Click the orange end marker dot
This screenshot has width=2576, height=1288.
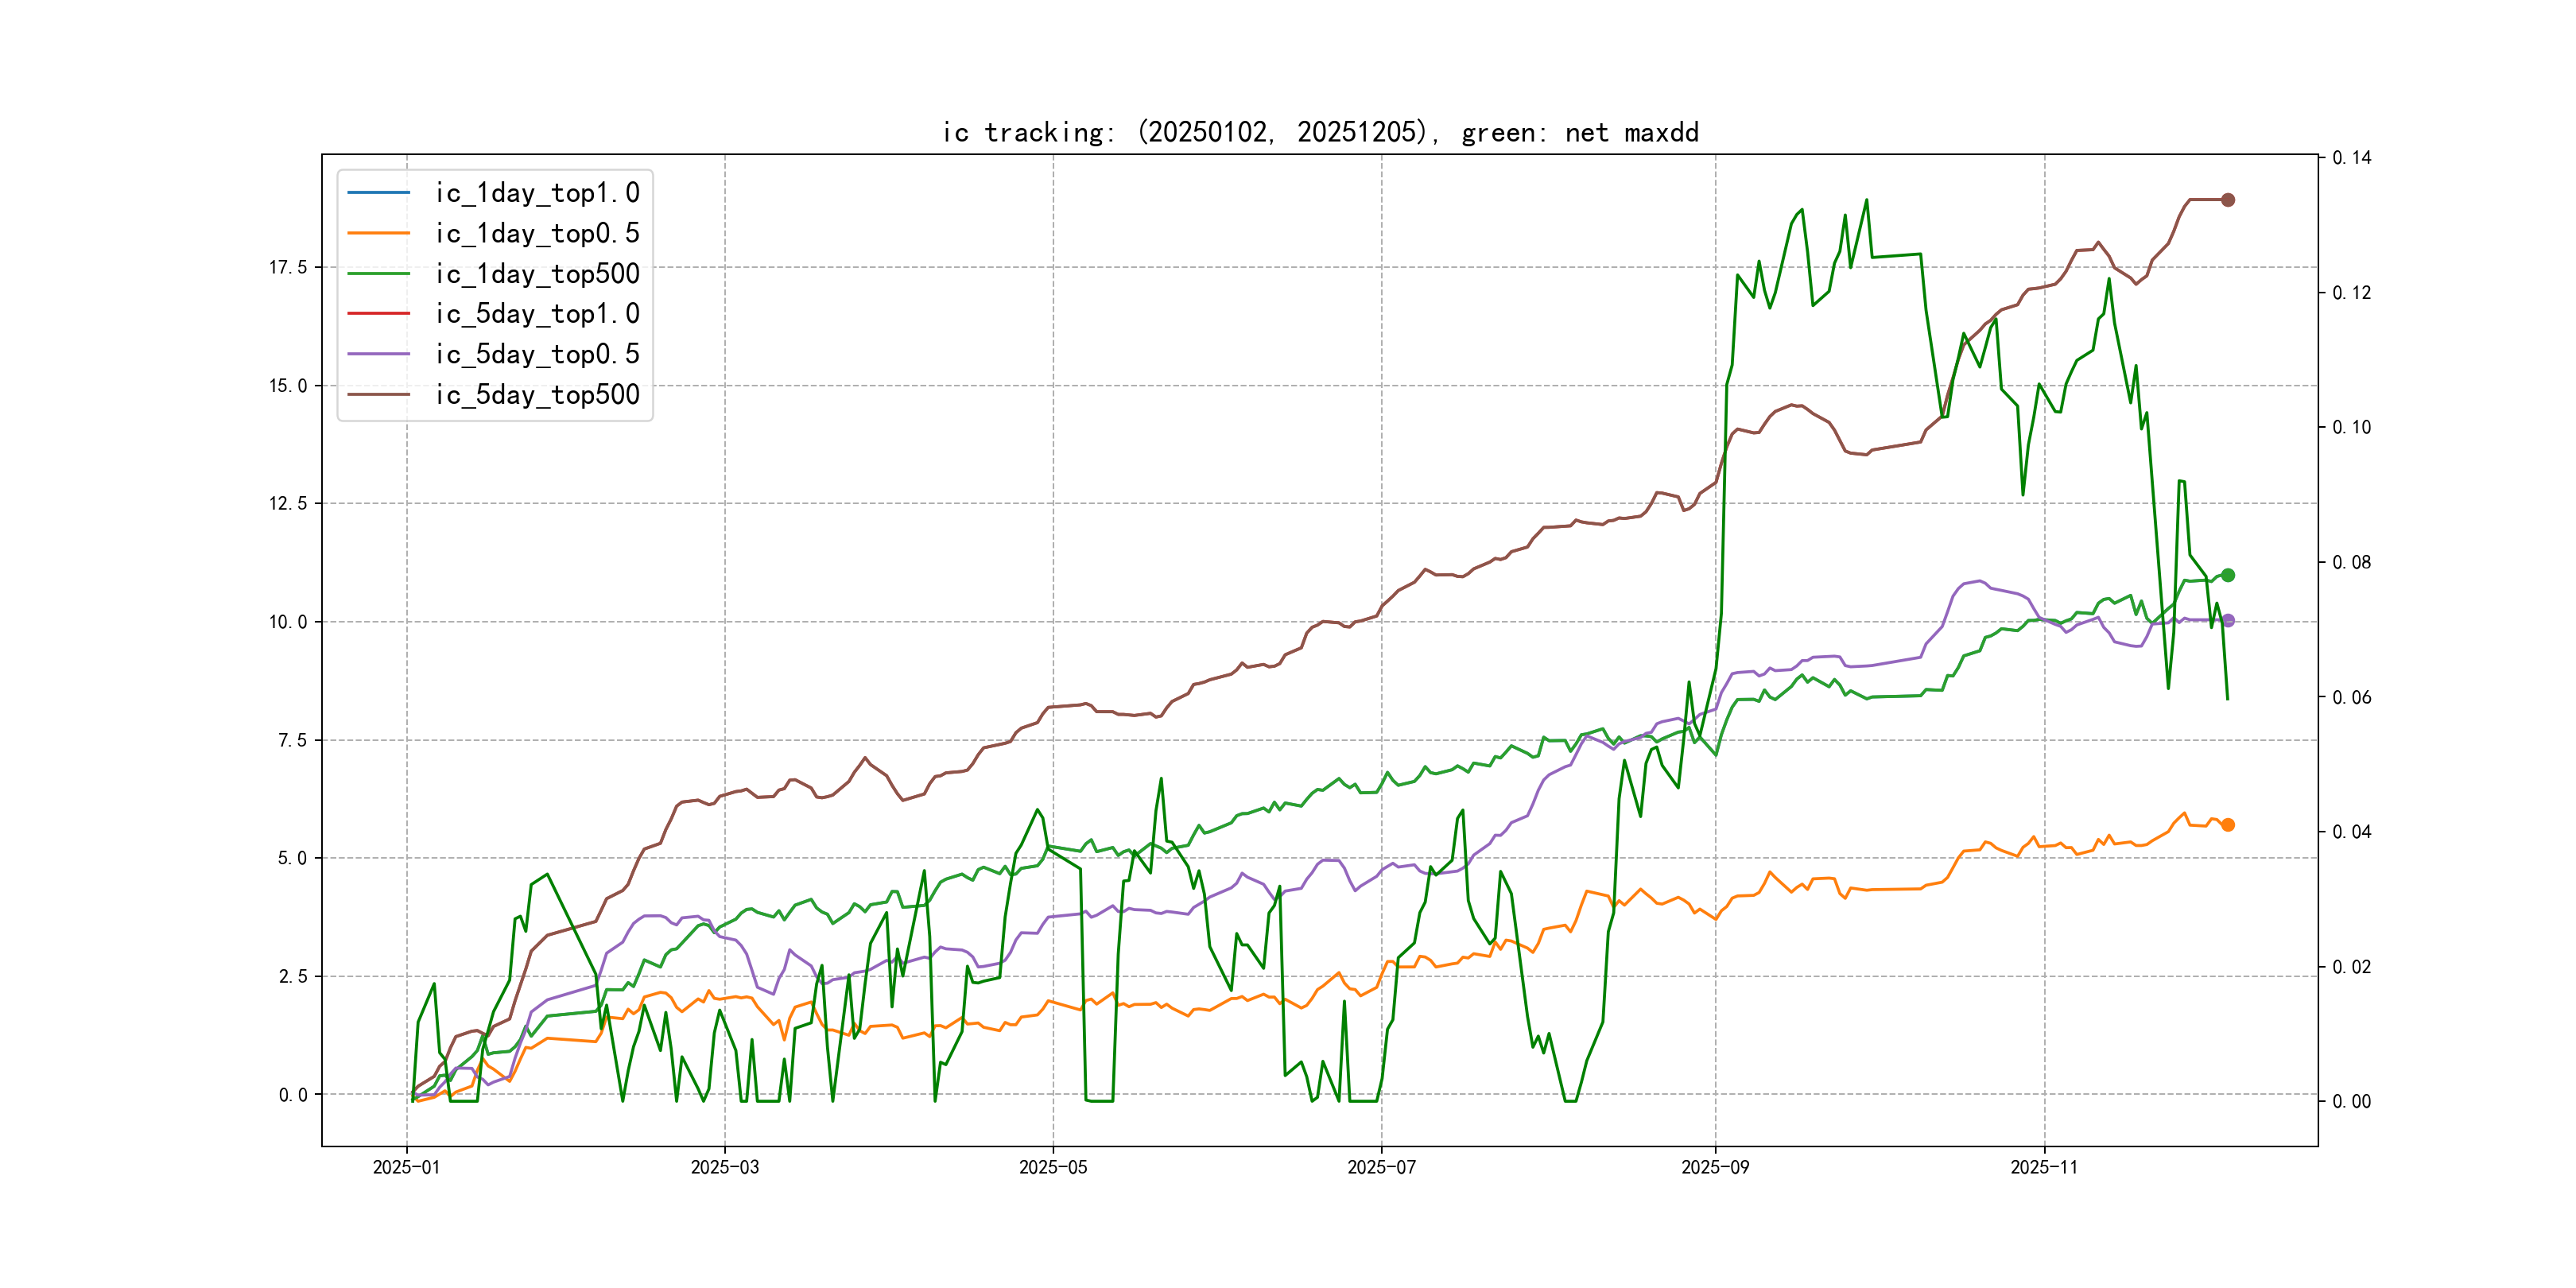coord(2227,825)
